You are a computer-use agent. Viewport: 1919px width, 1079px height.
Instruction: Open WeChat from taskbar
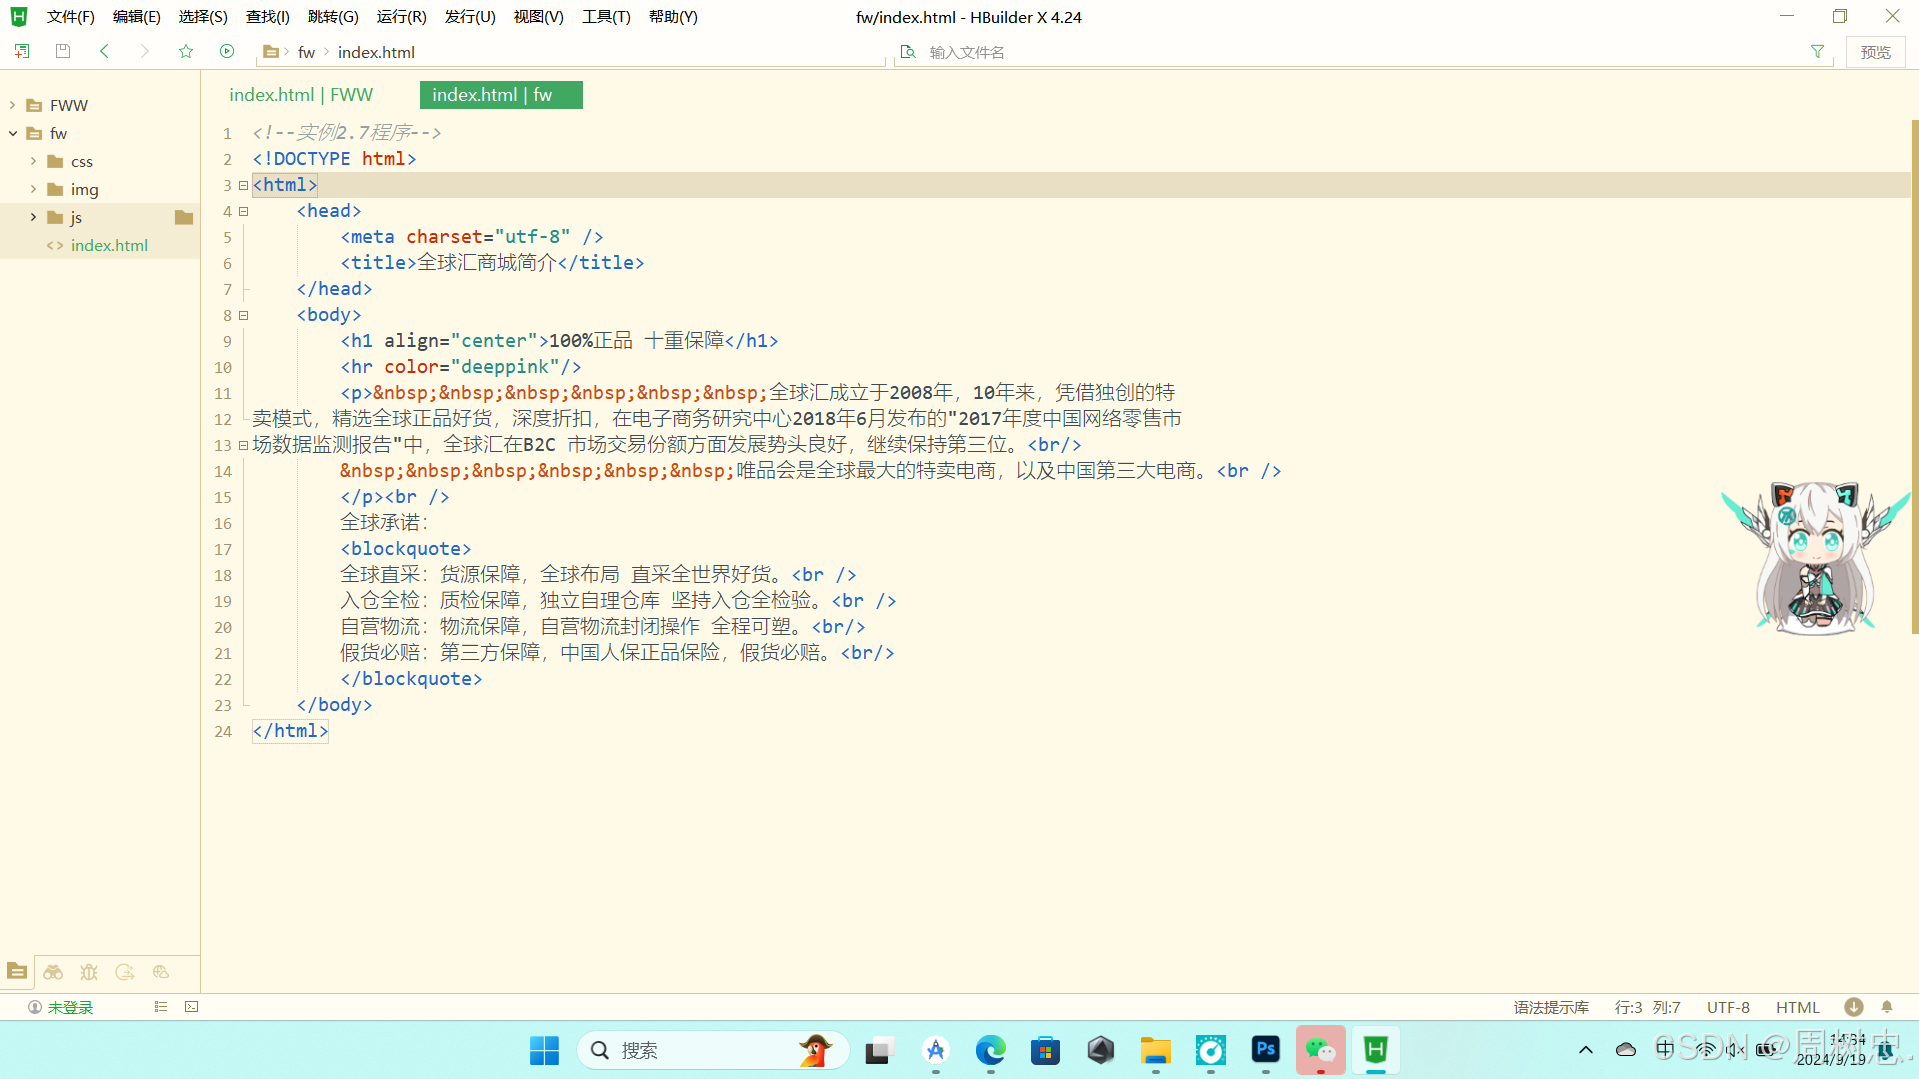click(x=1320, y=1050)
